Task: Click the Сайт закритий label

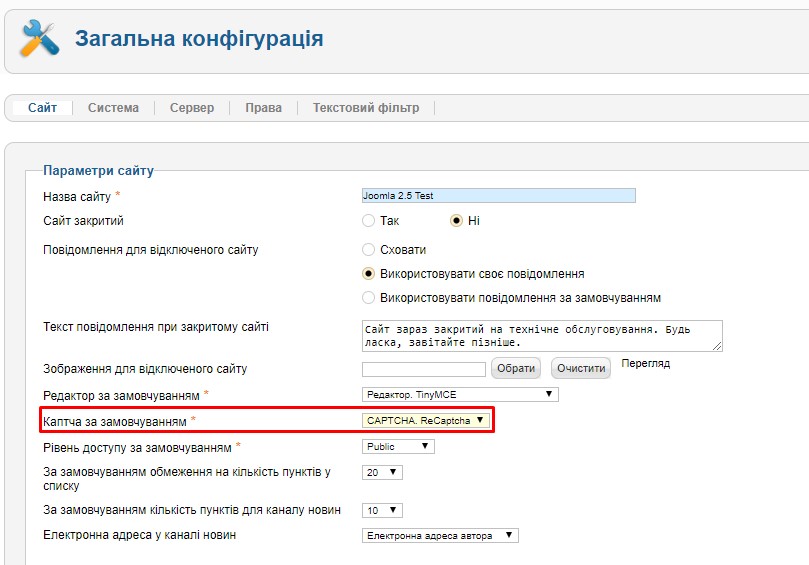Action: pos(83,221)
